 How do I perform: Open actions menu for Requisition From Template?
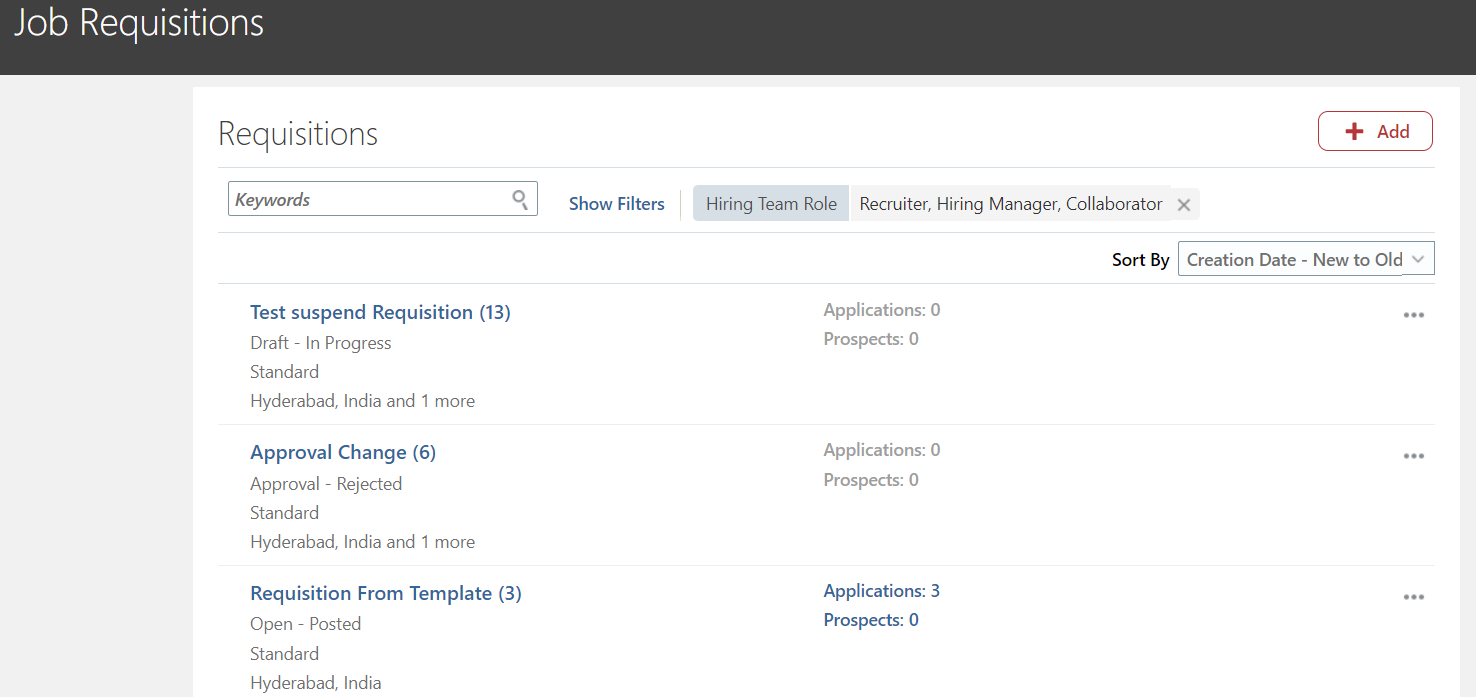tap(1413, 597)
